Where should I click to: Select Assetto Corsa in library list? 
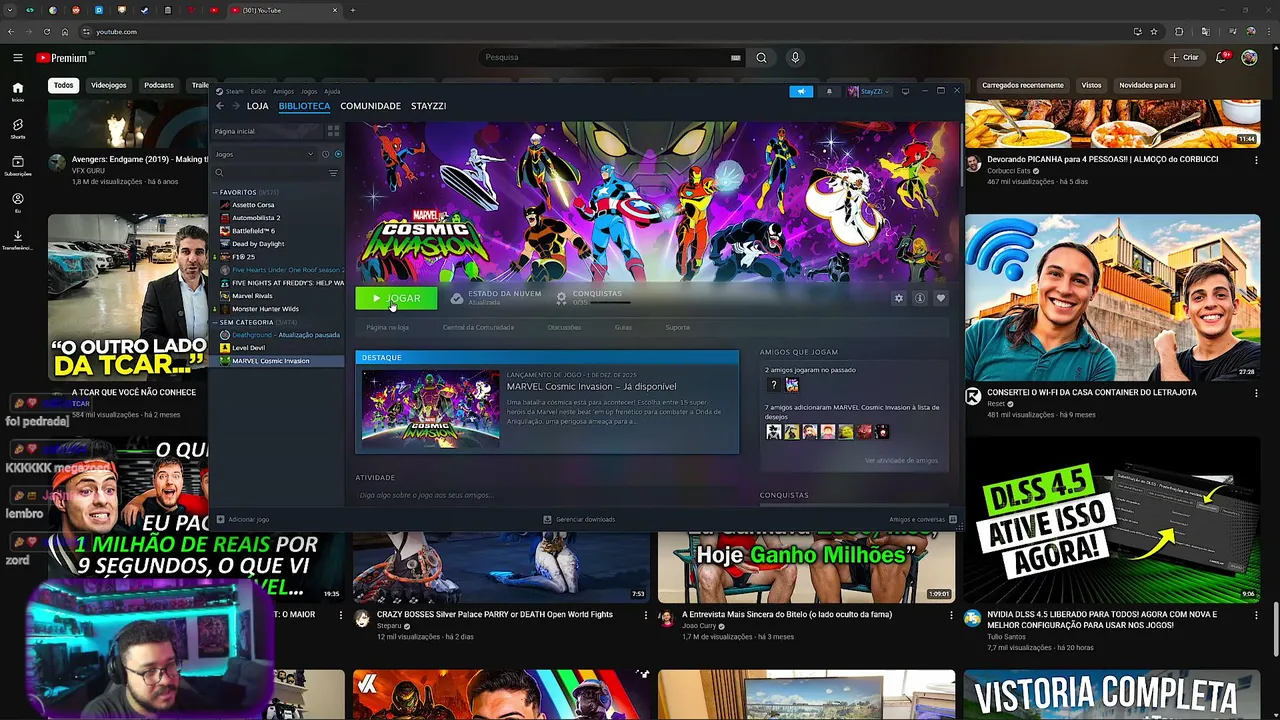tap(253, 205)
